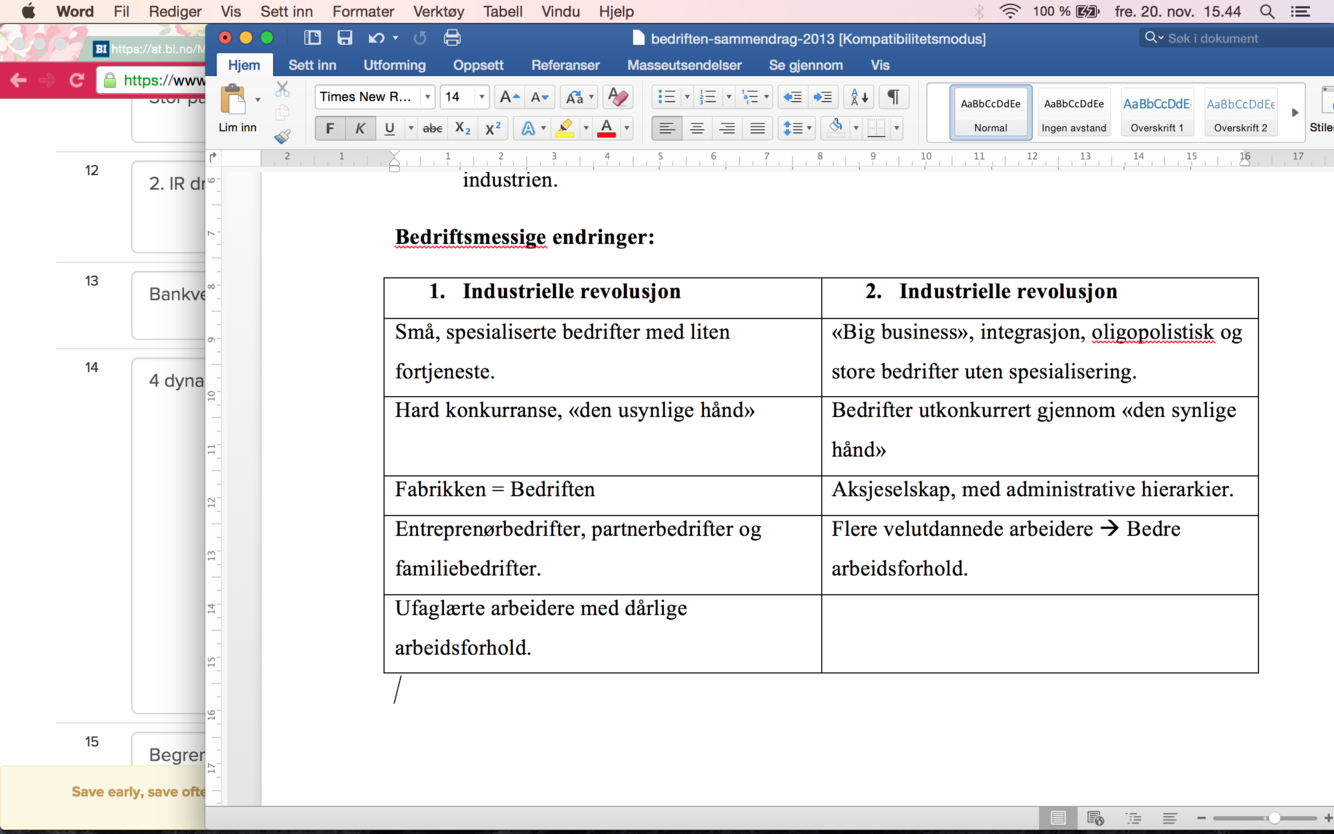Open the underline style dropdown arrow
This screenshot has height=834, width=1334.
[x=410, y=128]
